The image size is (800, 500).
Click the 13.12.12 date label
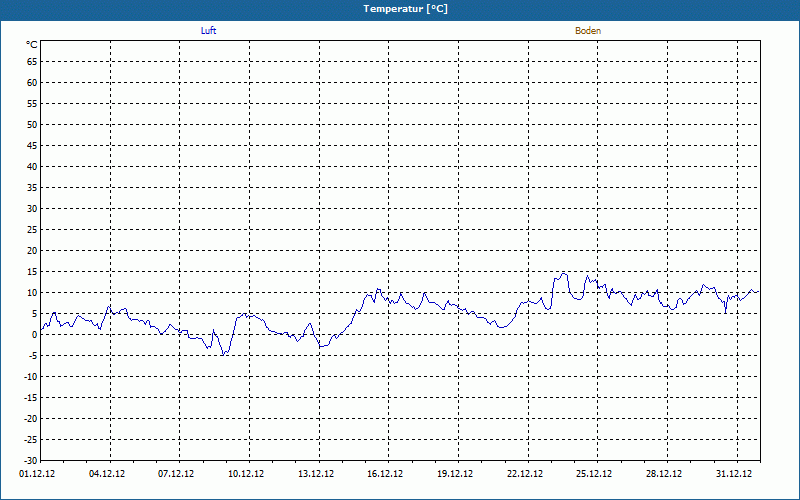point(316,474)
